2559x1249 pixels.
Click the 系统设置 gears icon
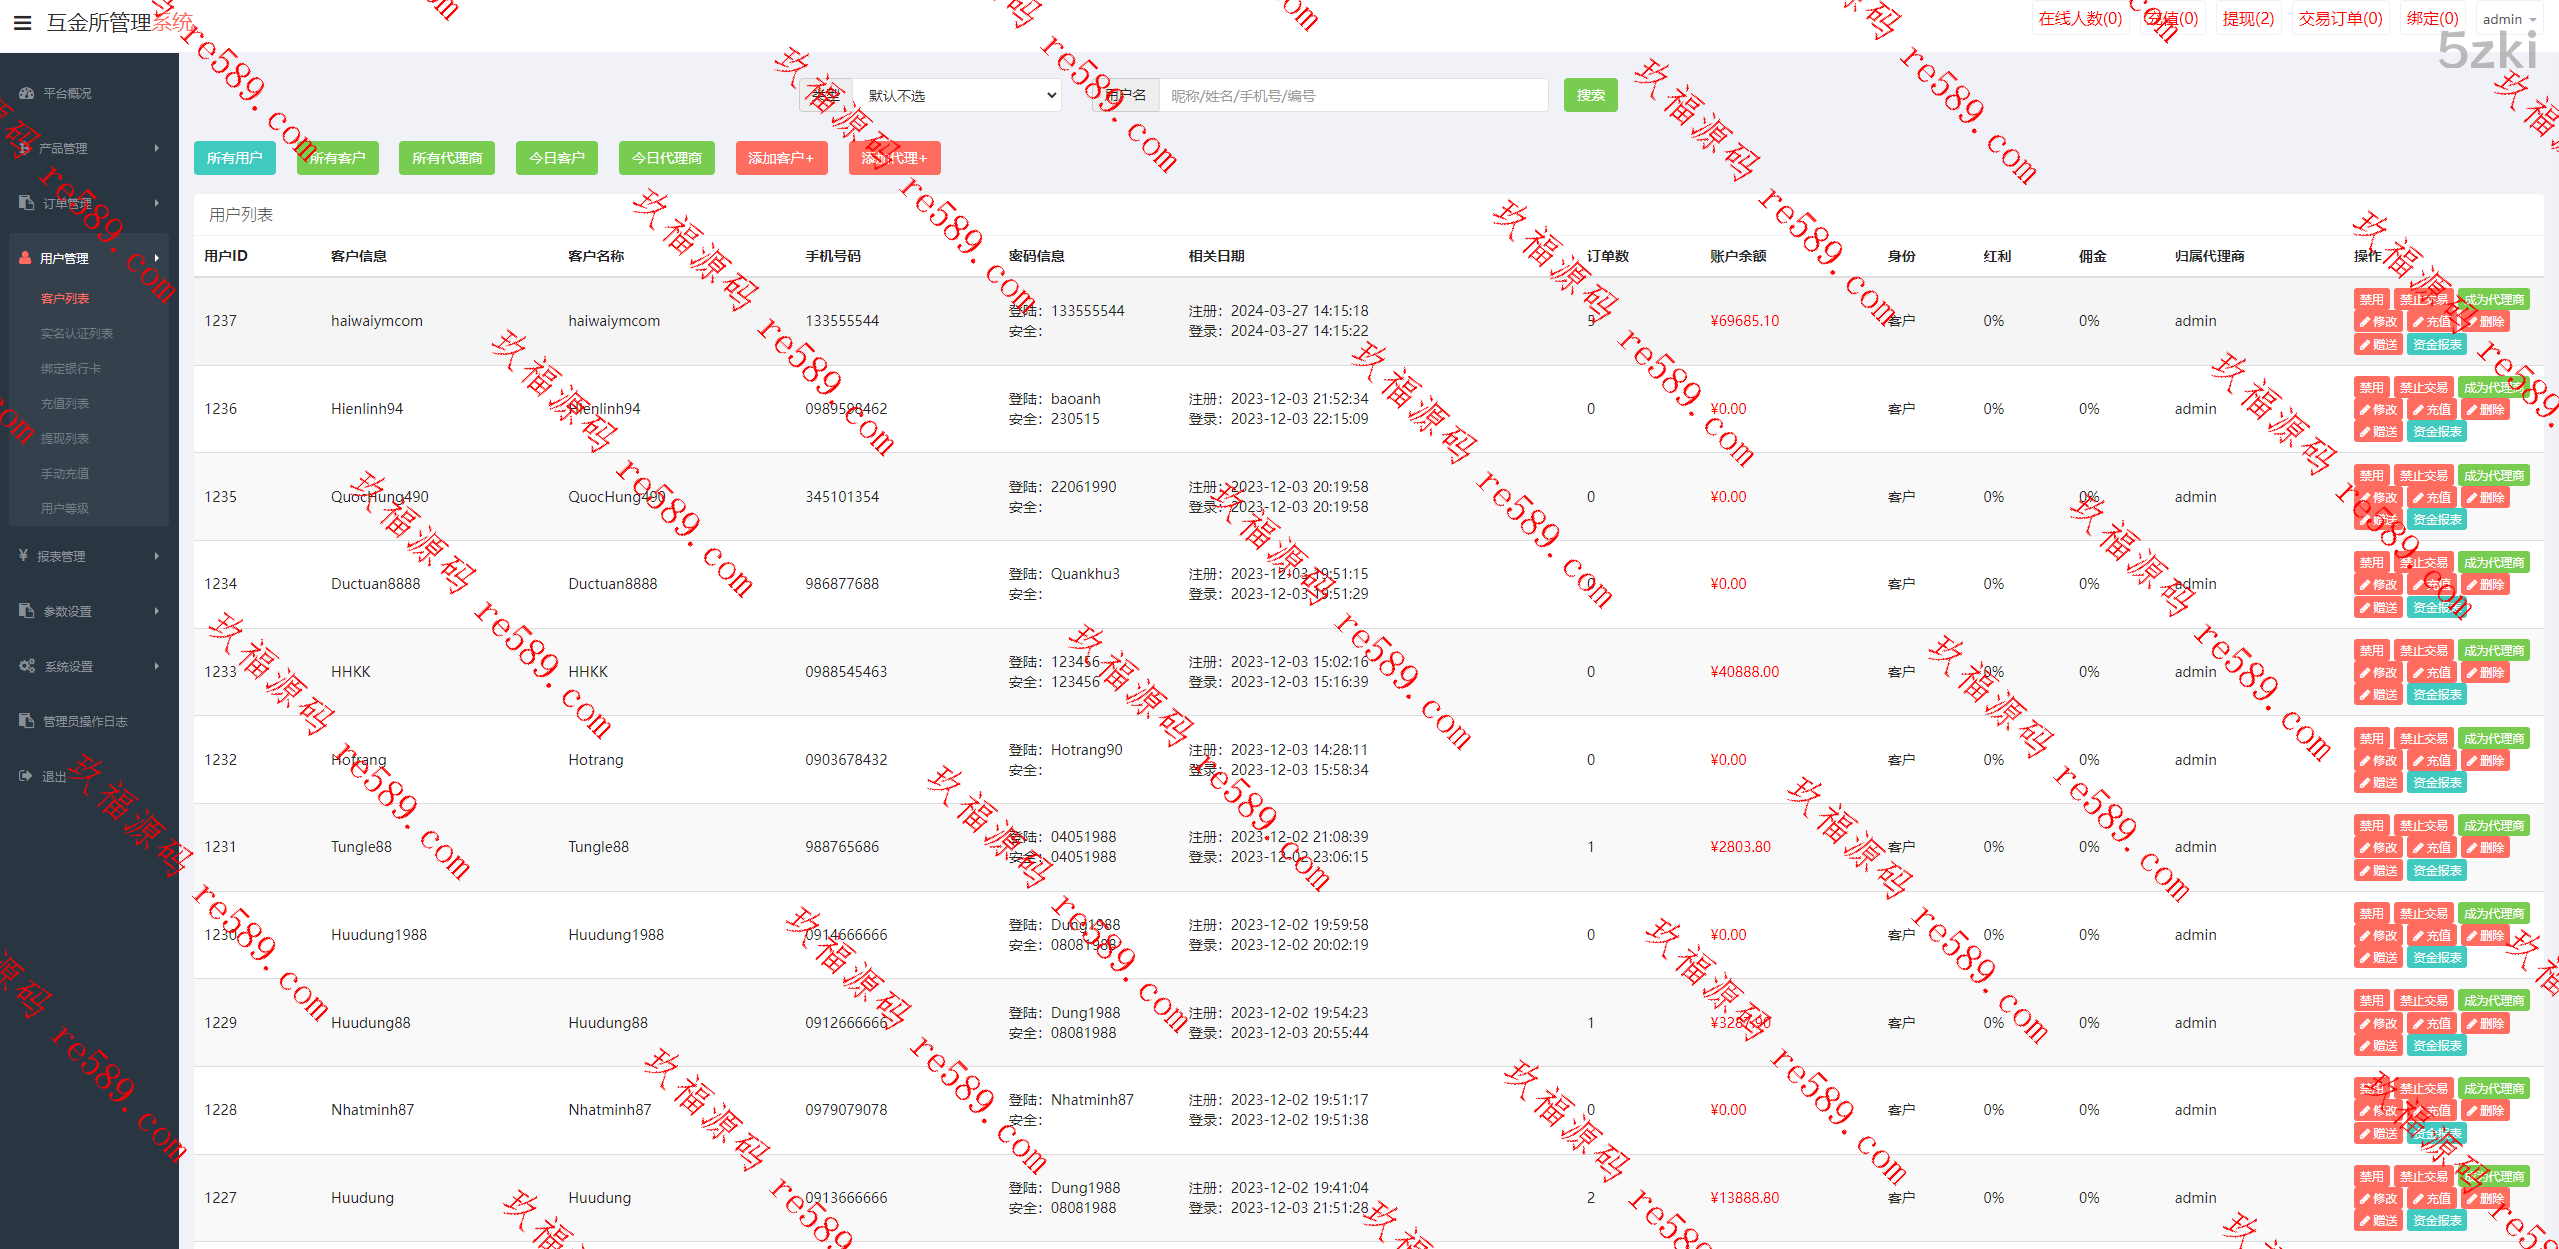27,666
